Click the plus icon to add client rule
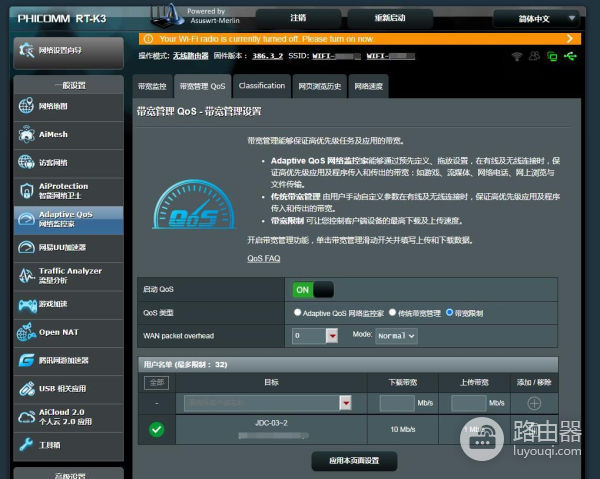This screenshot has width=600, height=479. coord(534,403)
